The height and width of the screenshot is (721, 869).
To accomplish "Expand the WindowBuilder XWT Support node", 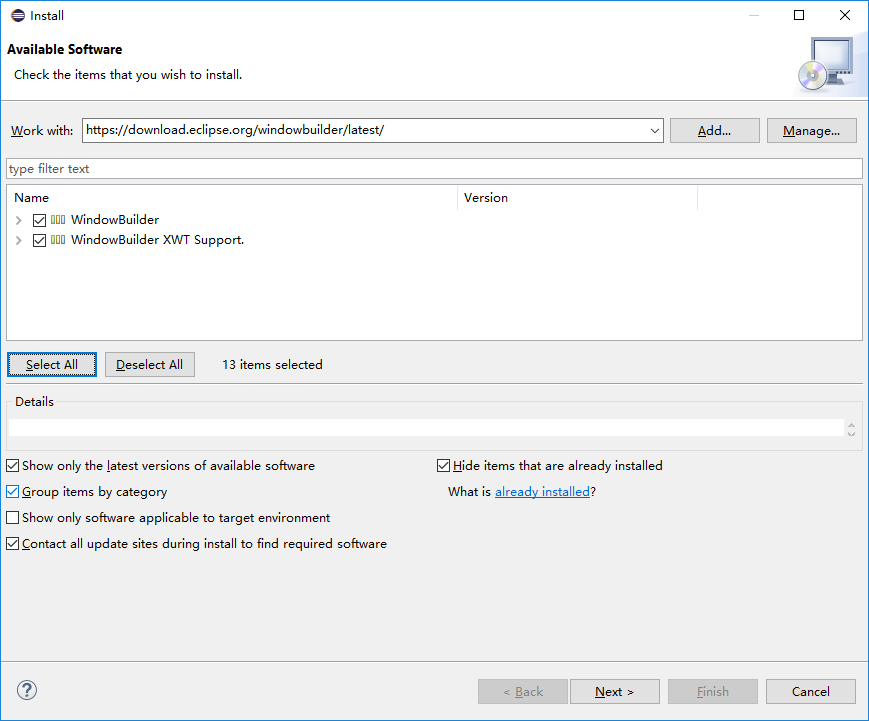I will click(19, 240).
